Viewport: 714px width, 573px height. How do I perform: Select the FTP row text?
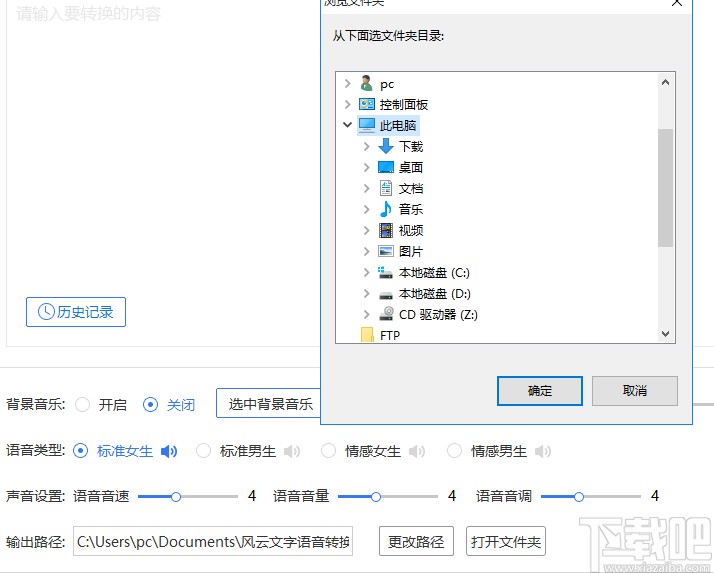click(x=390, y=335)
